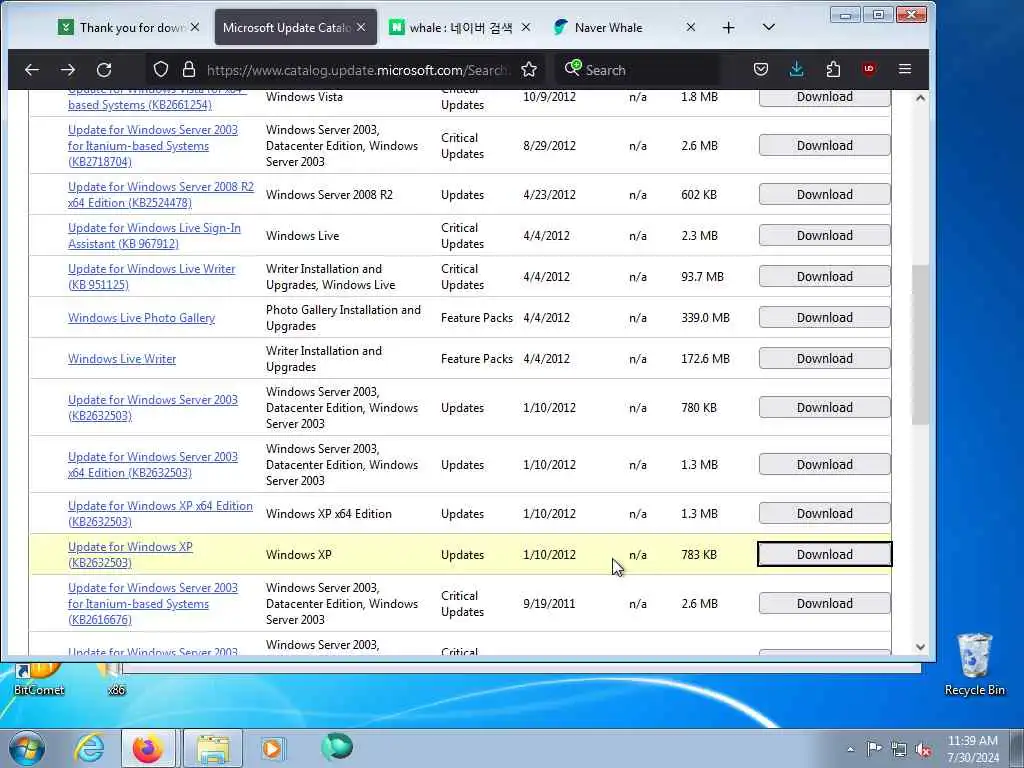Download the 8/29/2012 Server 2003 update
Viewport: 1024px width, 768px height.
824,146
